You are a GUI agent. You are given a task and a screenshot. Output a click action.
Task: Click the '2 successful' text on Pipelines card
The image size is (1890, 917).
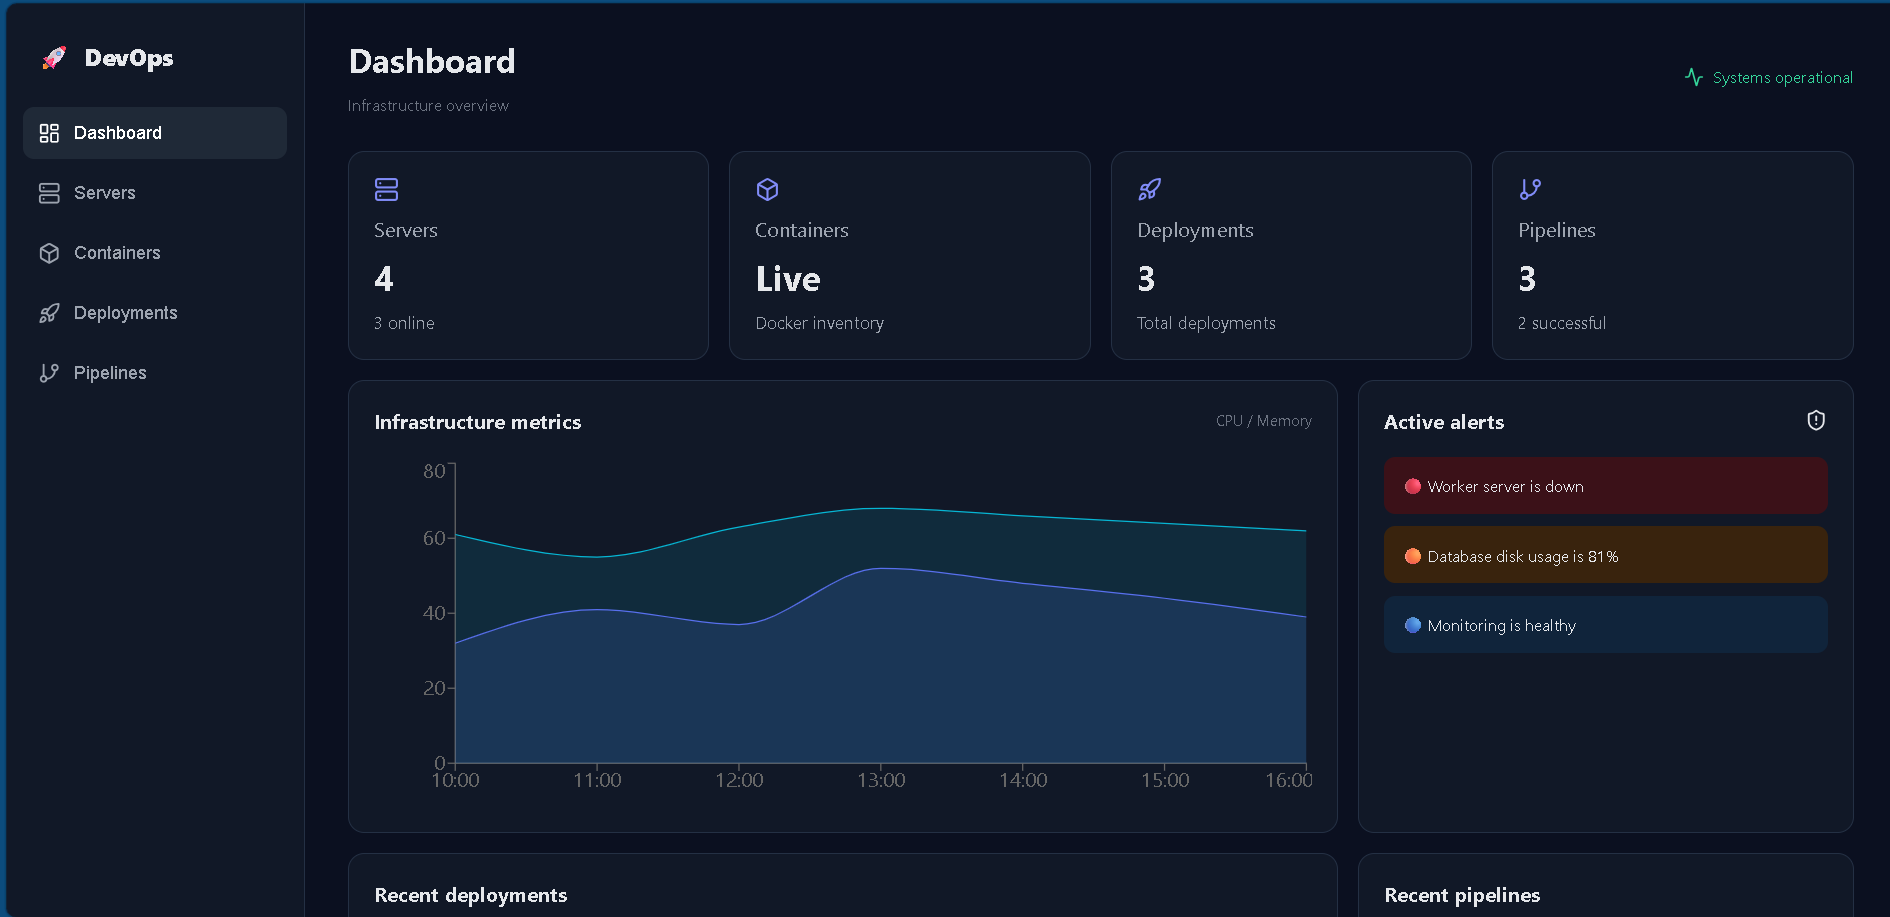coord(1562,323)
